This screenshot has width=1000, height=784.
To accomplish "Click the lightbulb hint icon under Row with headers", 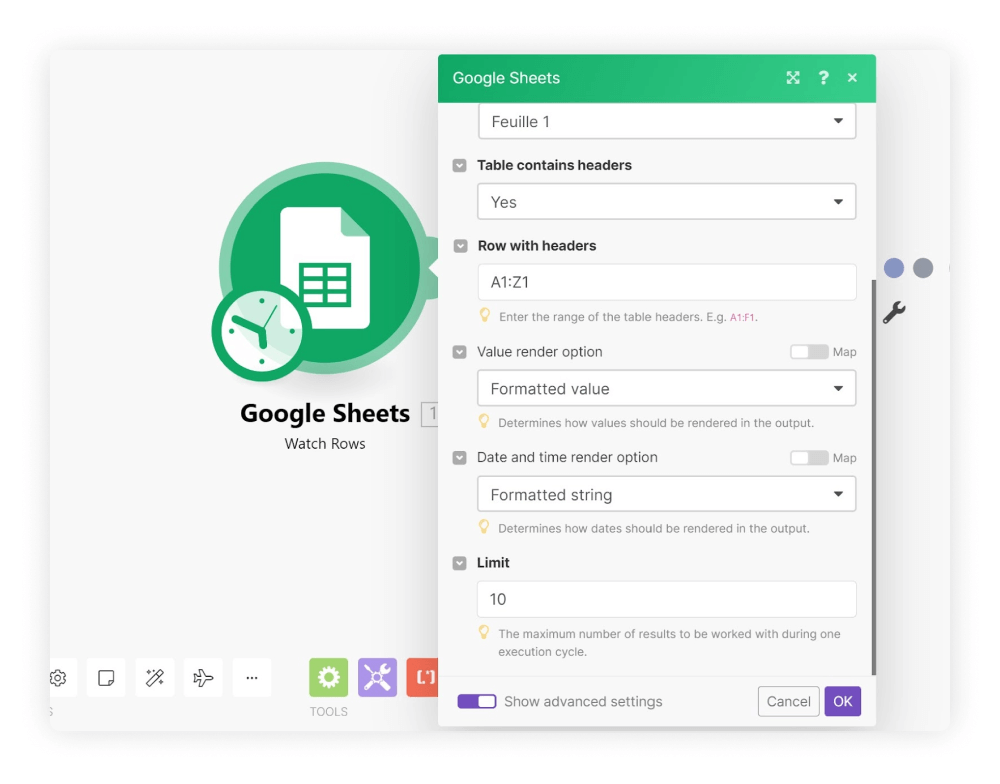I will click(485, 315).
